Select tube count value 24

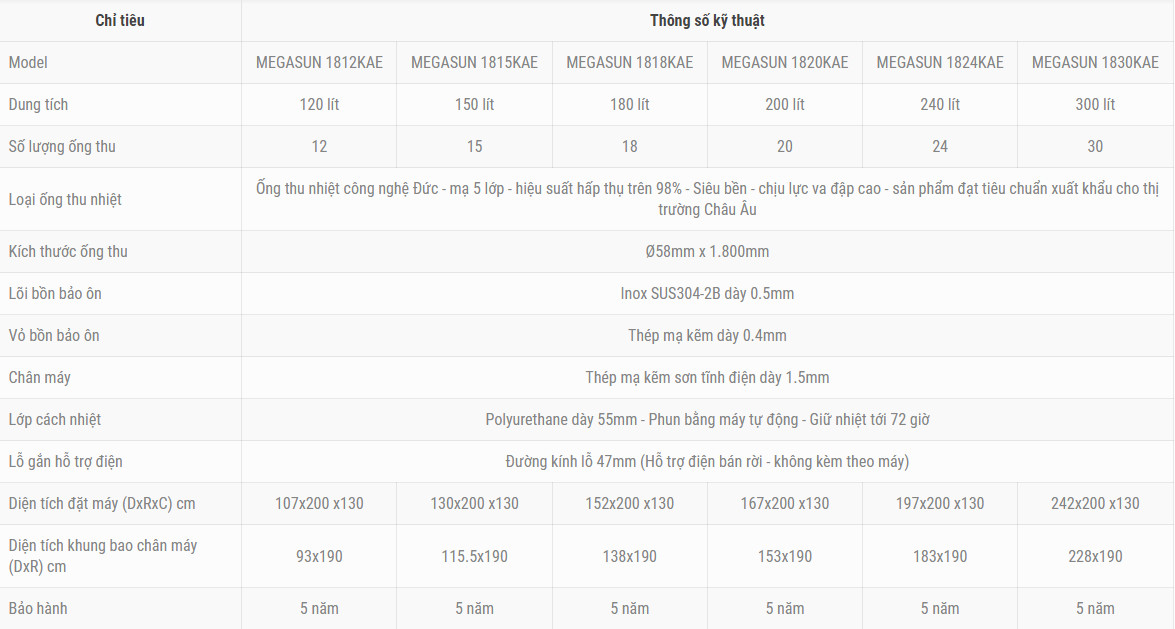pos(940,146)
